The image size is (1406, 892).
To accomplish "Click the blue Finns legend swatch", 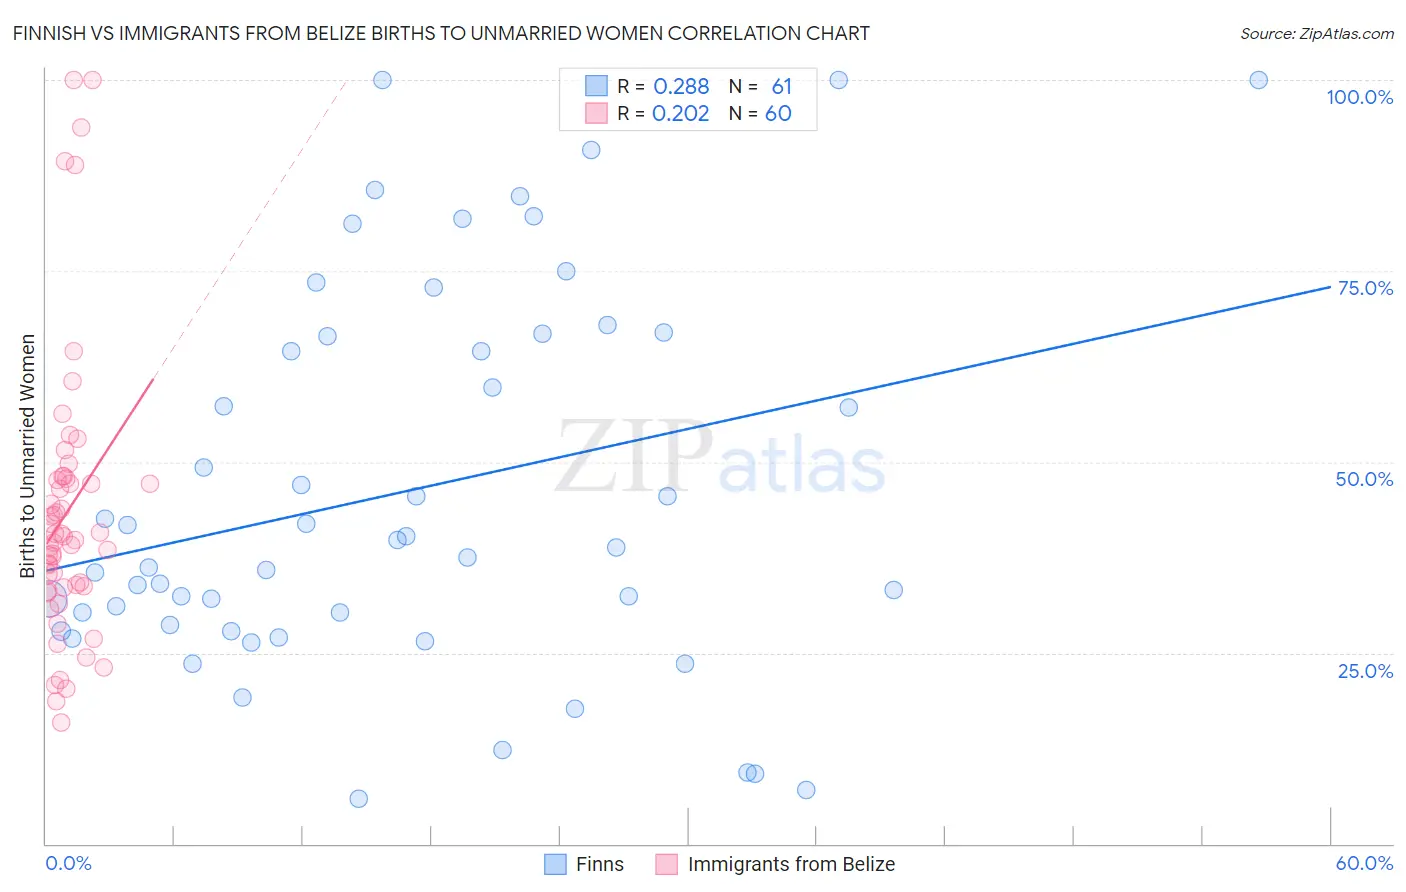I will coord(556,864).
